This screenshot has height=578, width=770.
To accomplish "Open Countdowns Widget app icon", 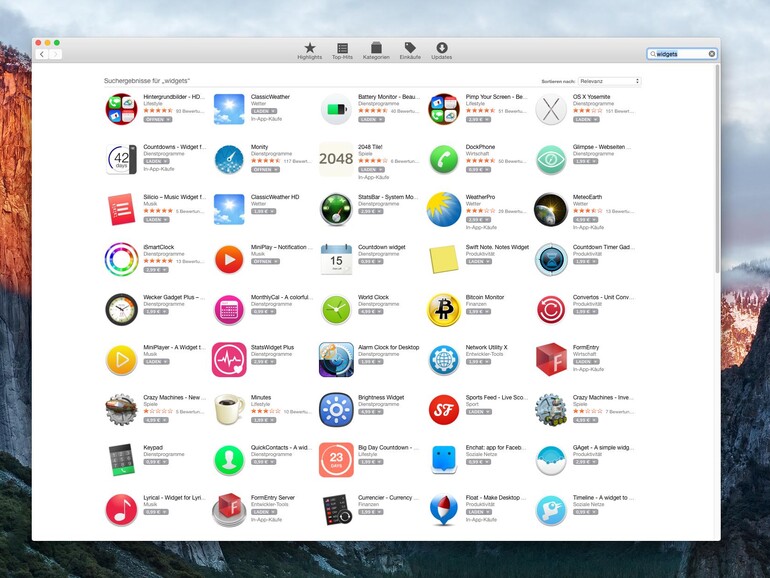I will tap(121, 159).
